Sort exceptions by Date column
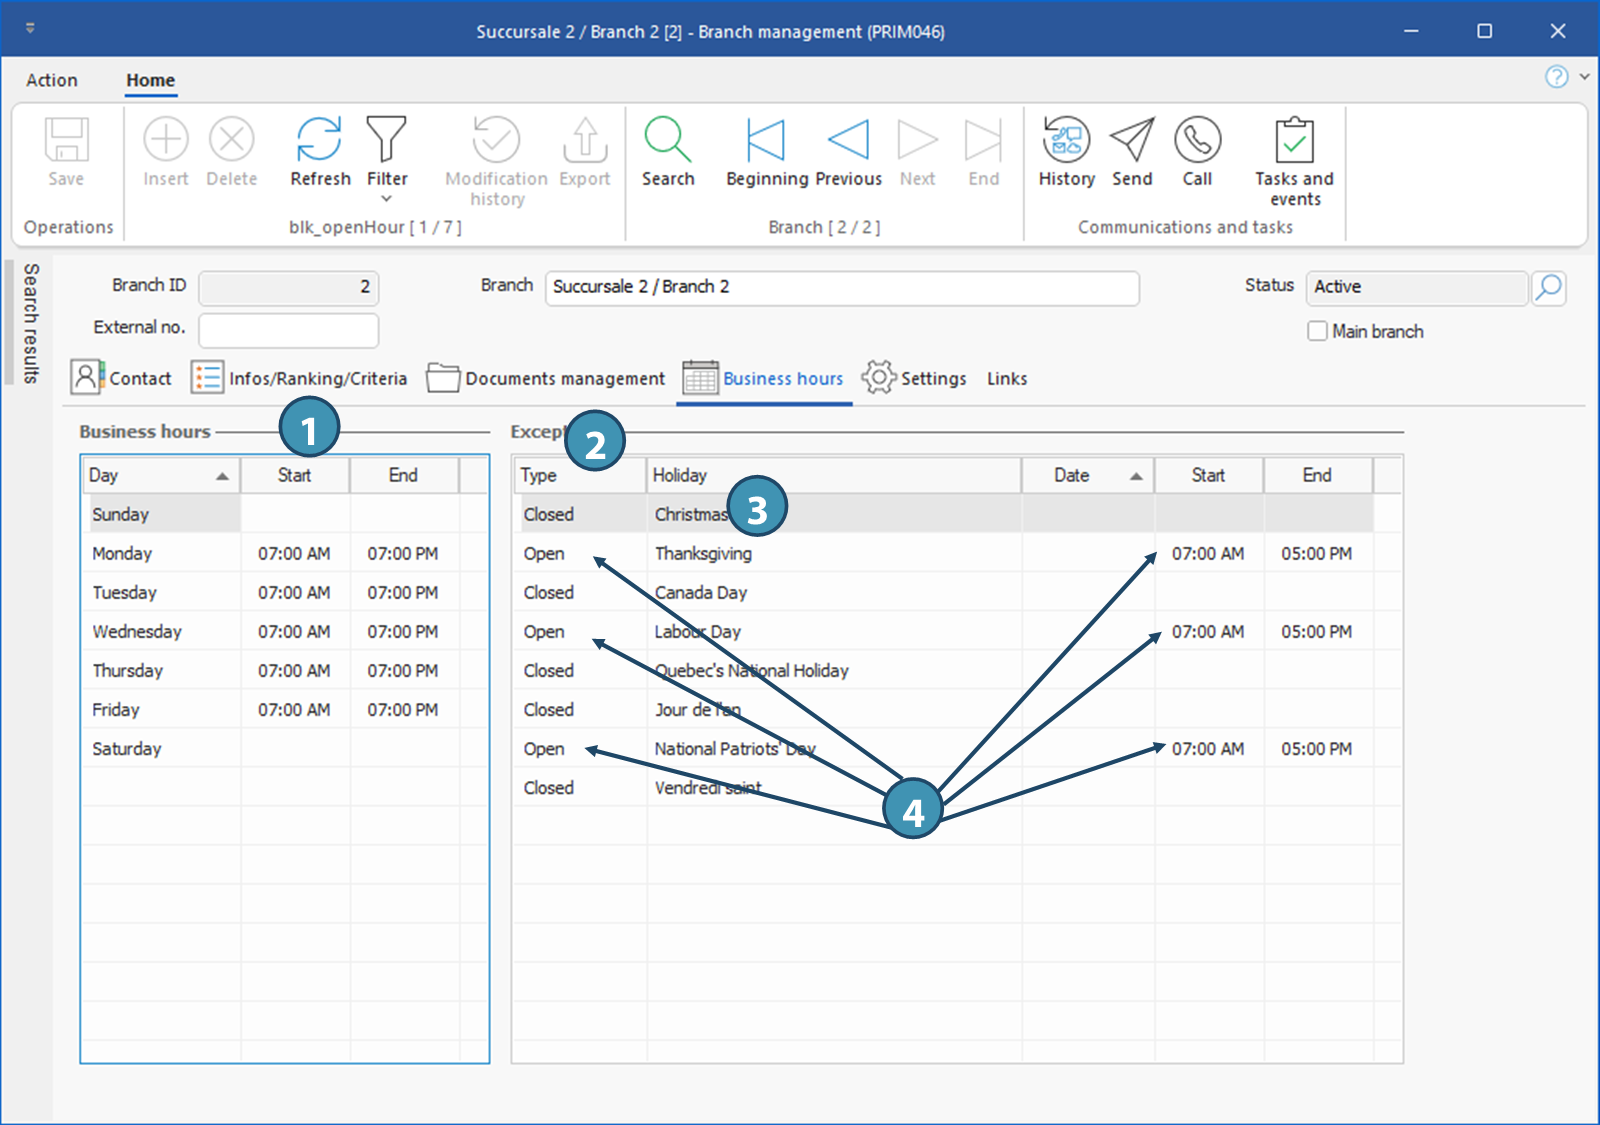The height and width of the screenshot is (1125, 1600). (x=1087, y=476)
